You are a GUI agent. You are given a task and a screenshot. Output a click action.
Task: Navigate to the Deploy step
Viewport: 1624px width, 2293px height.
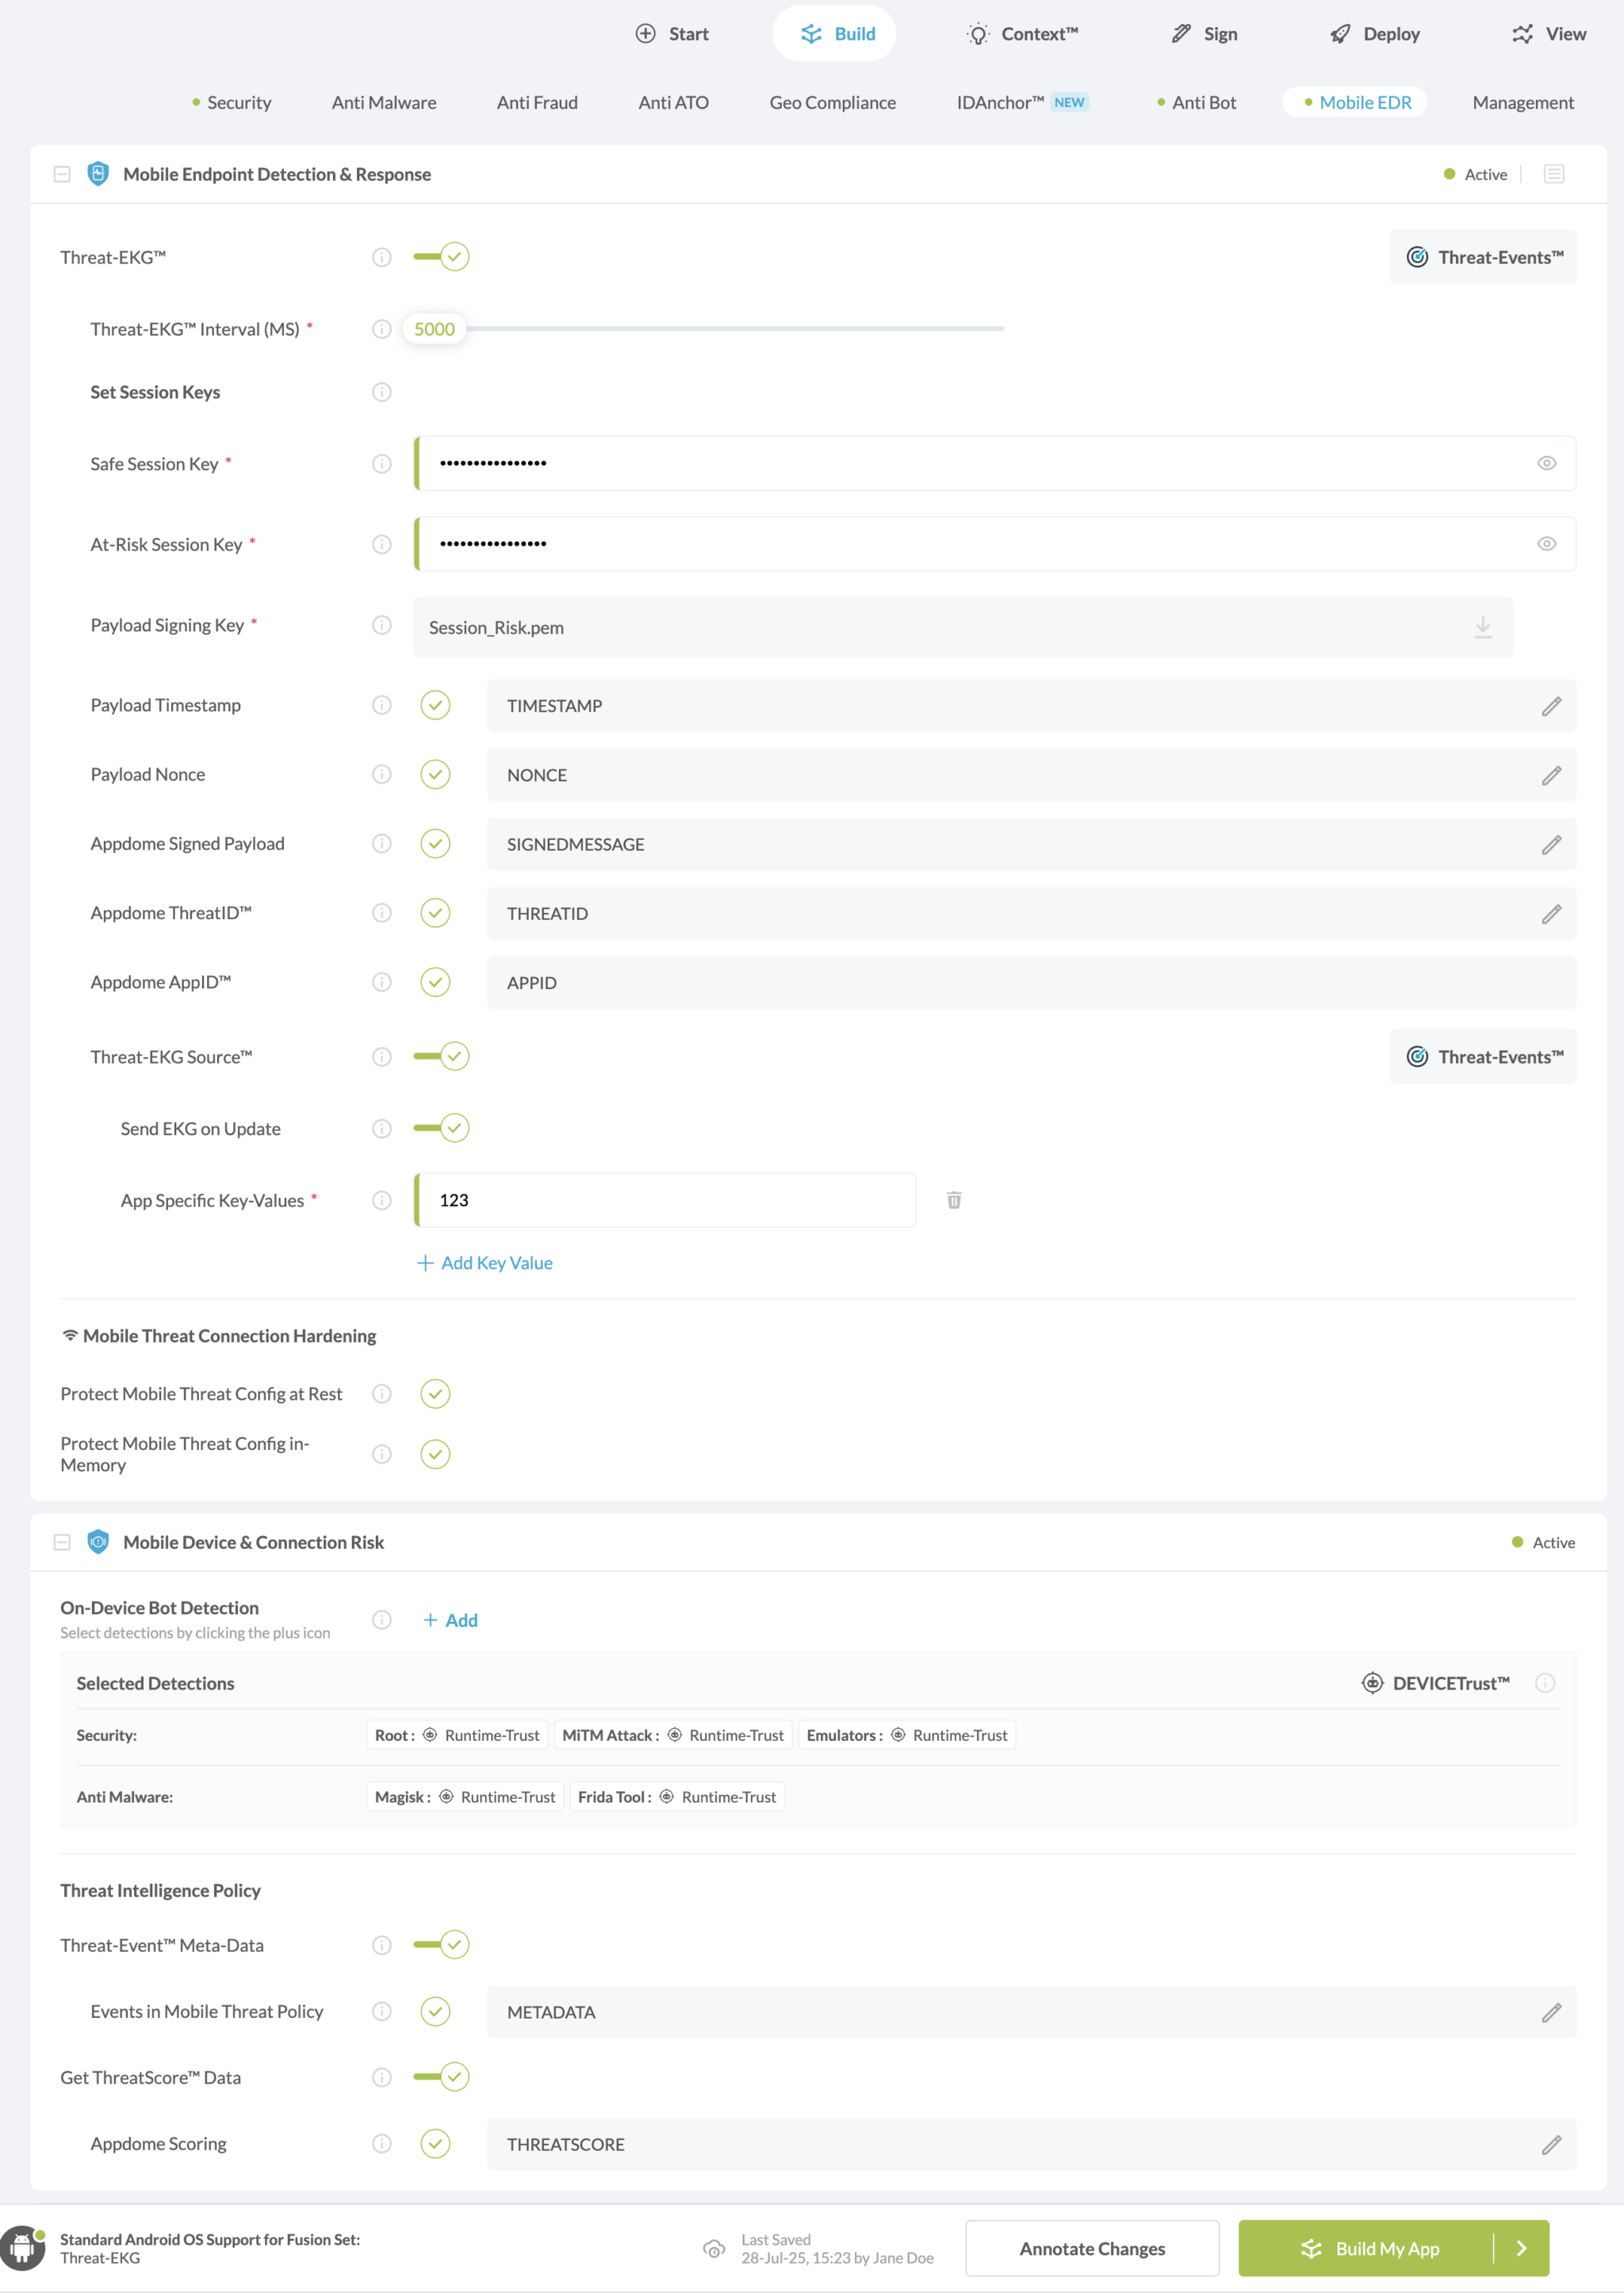point(1375,33)
